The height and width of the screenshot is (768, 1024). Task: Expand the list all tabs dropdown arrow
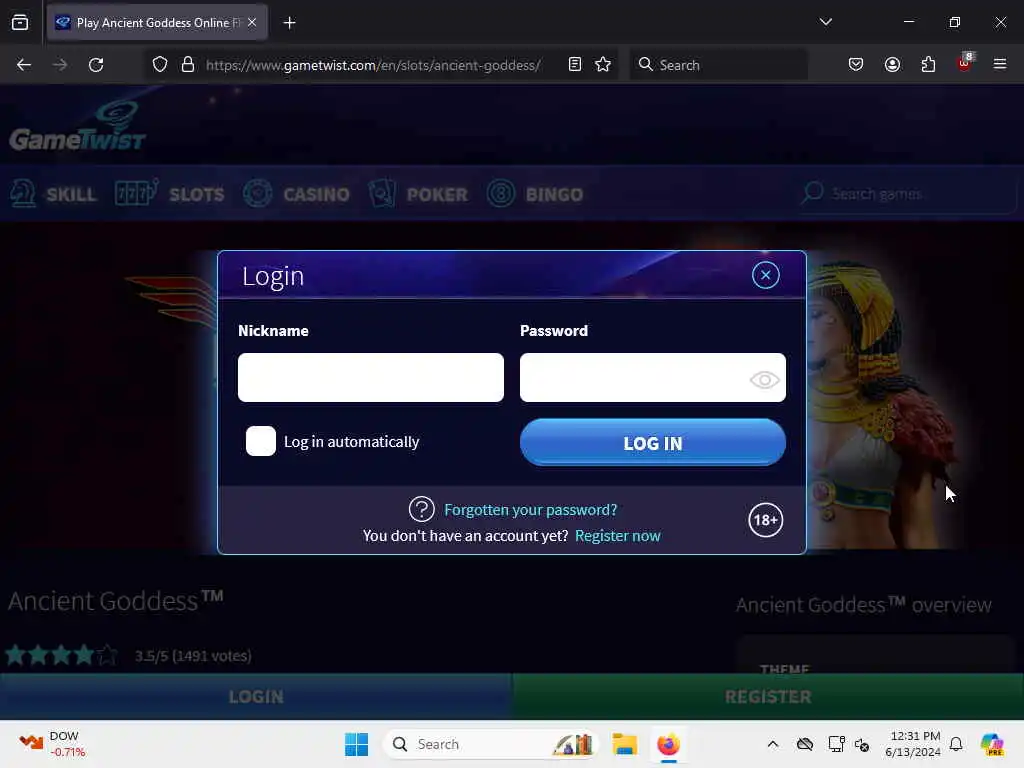(825, 22)
